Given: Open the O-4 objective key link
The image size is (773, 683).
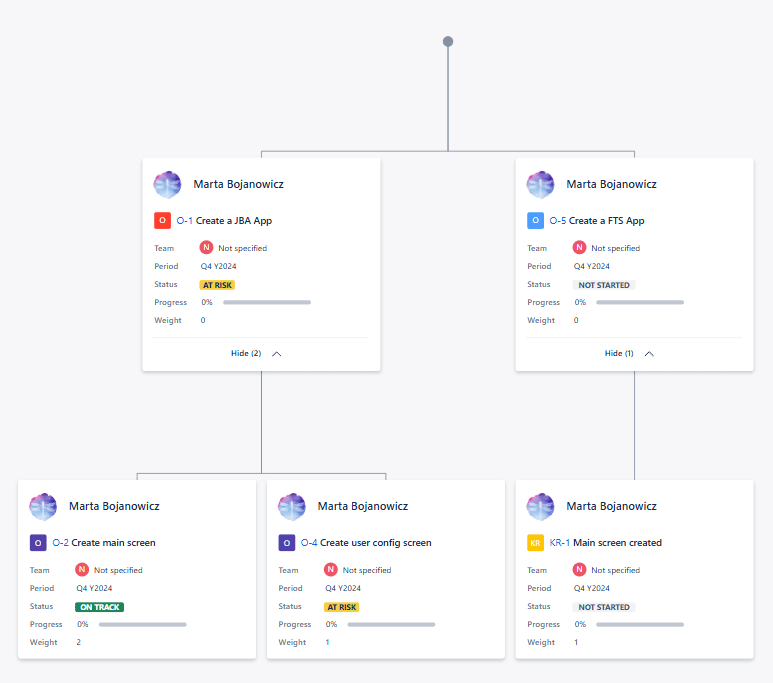Looking at the screenshot, I should click(309, 543).
